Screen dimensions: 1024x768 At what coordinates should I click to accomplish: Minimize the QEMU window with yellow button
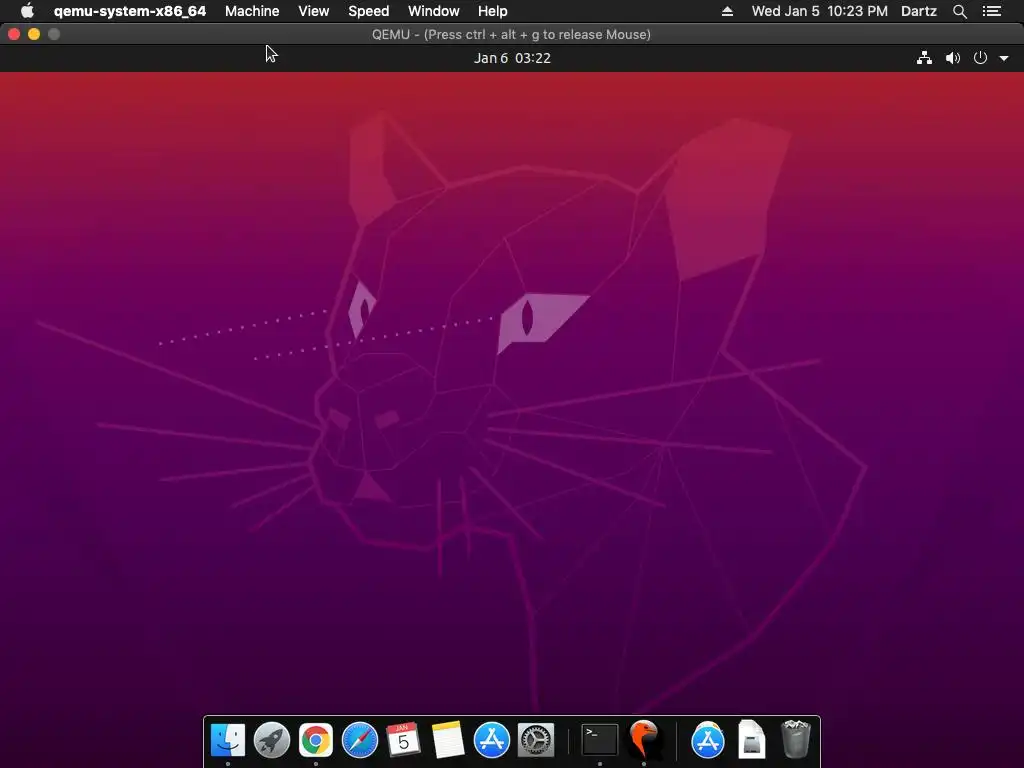click(34, 34)
